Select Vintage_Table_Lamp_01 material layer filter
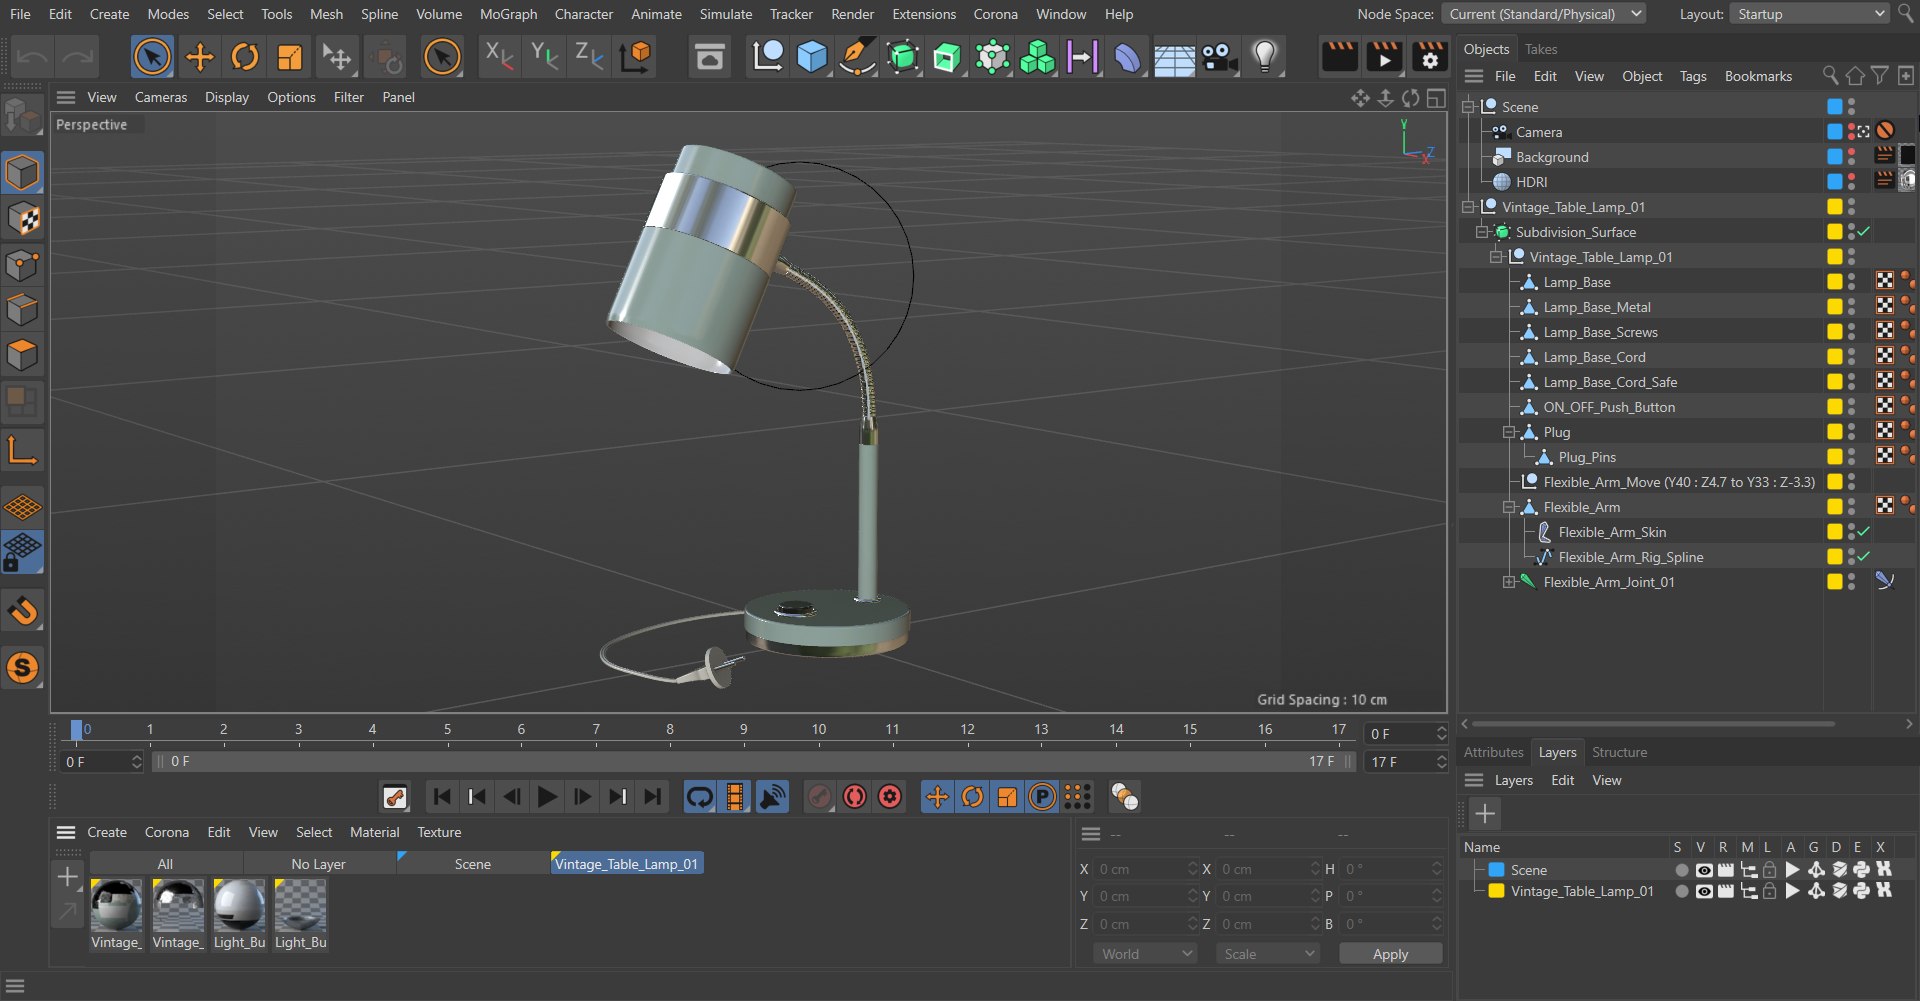This screenshot has width=1920, height=1001. 627,864
